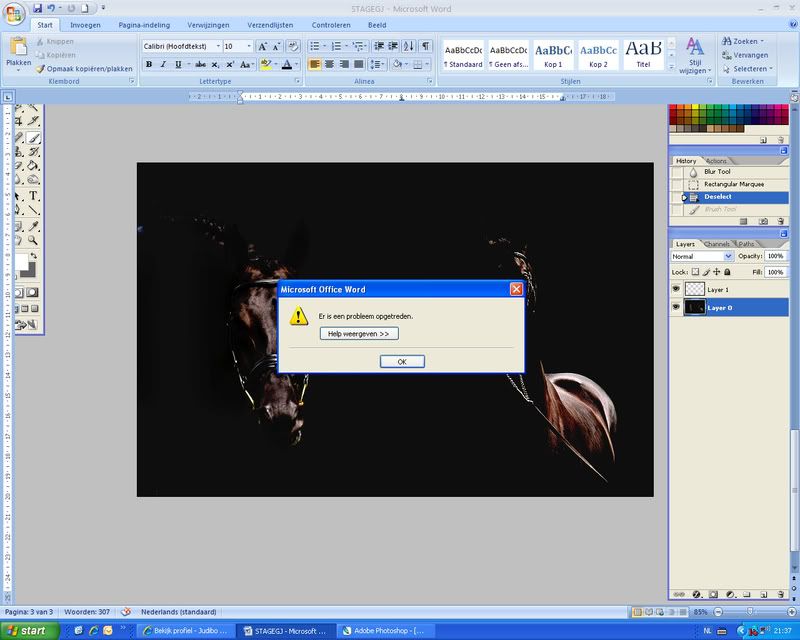Toggle underline formatting
800x640 pixels.
178,64
